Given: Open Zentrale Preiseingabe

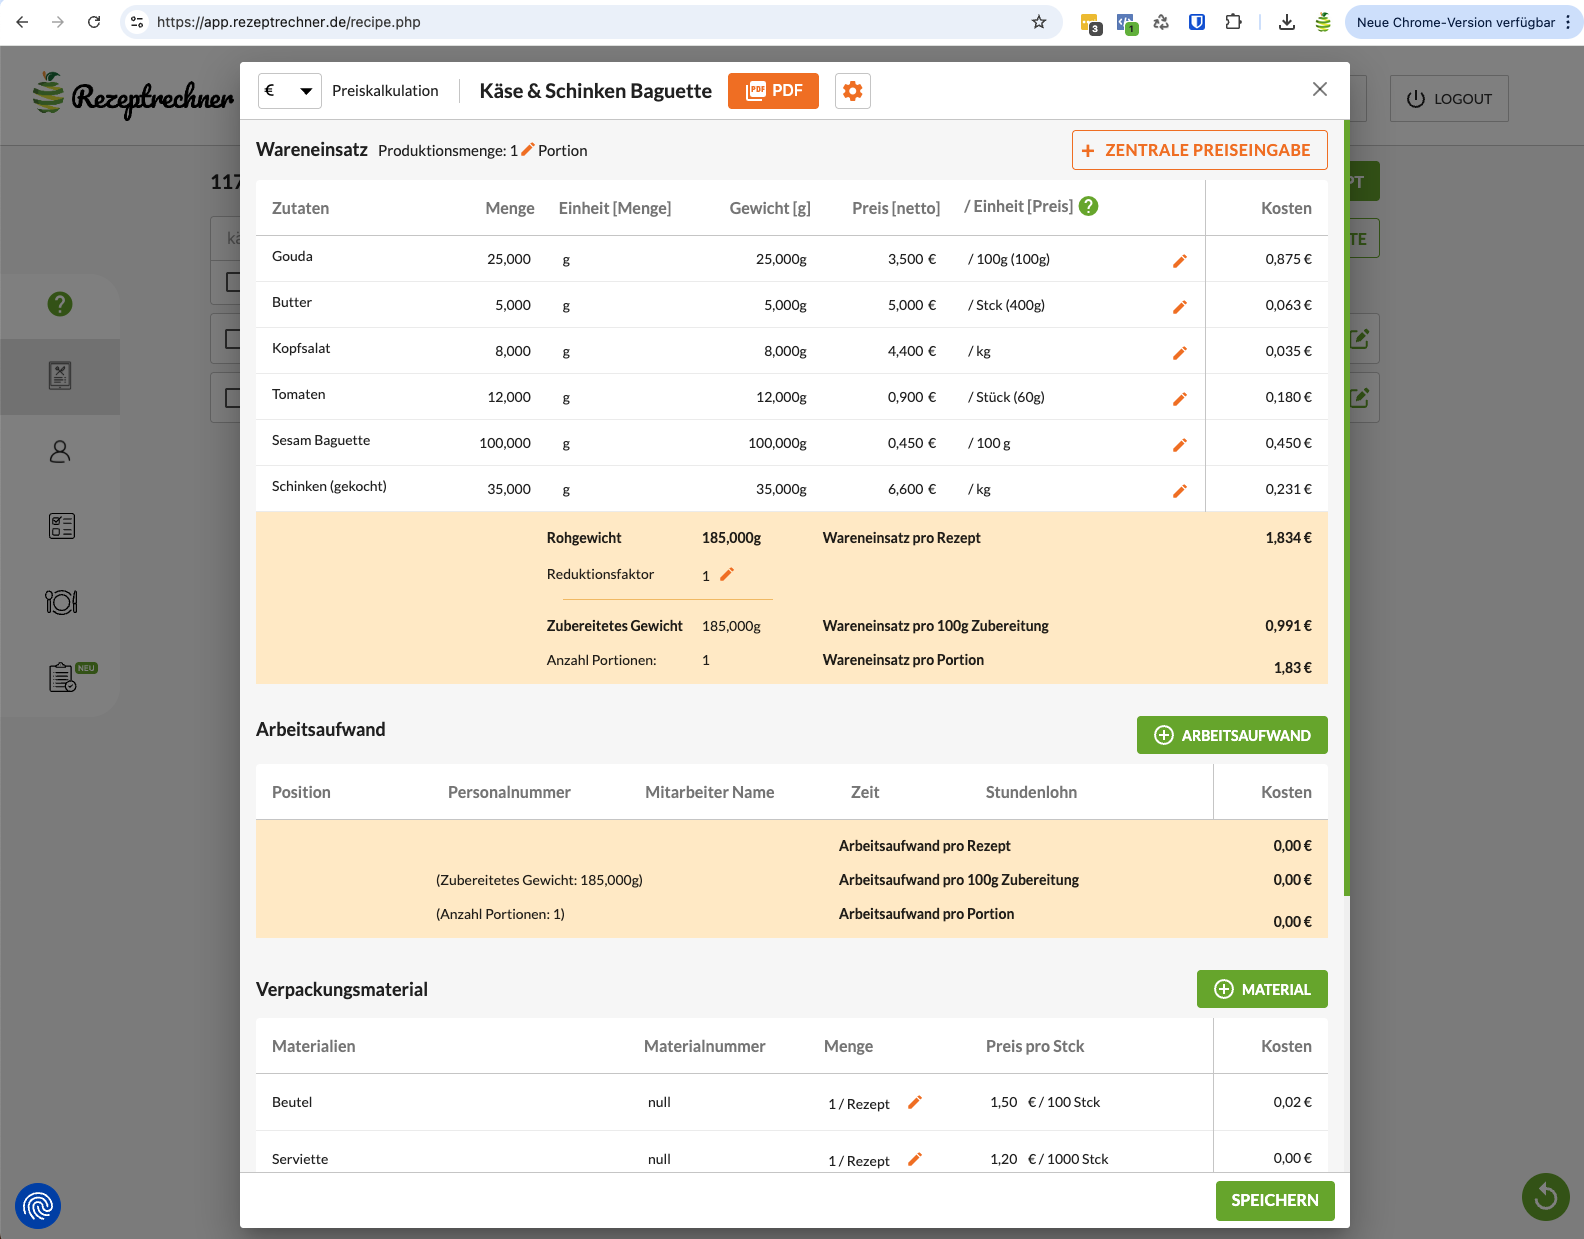Looking at the screenshot, I should [x=1199, y=150].
